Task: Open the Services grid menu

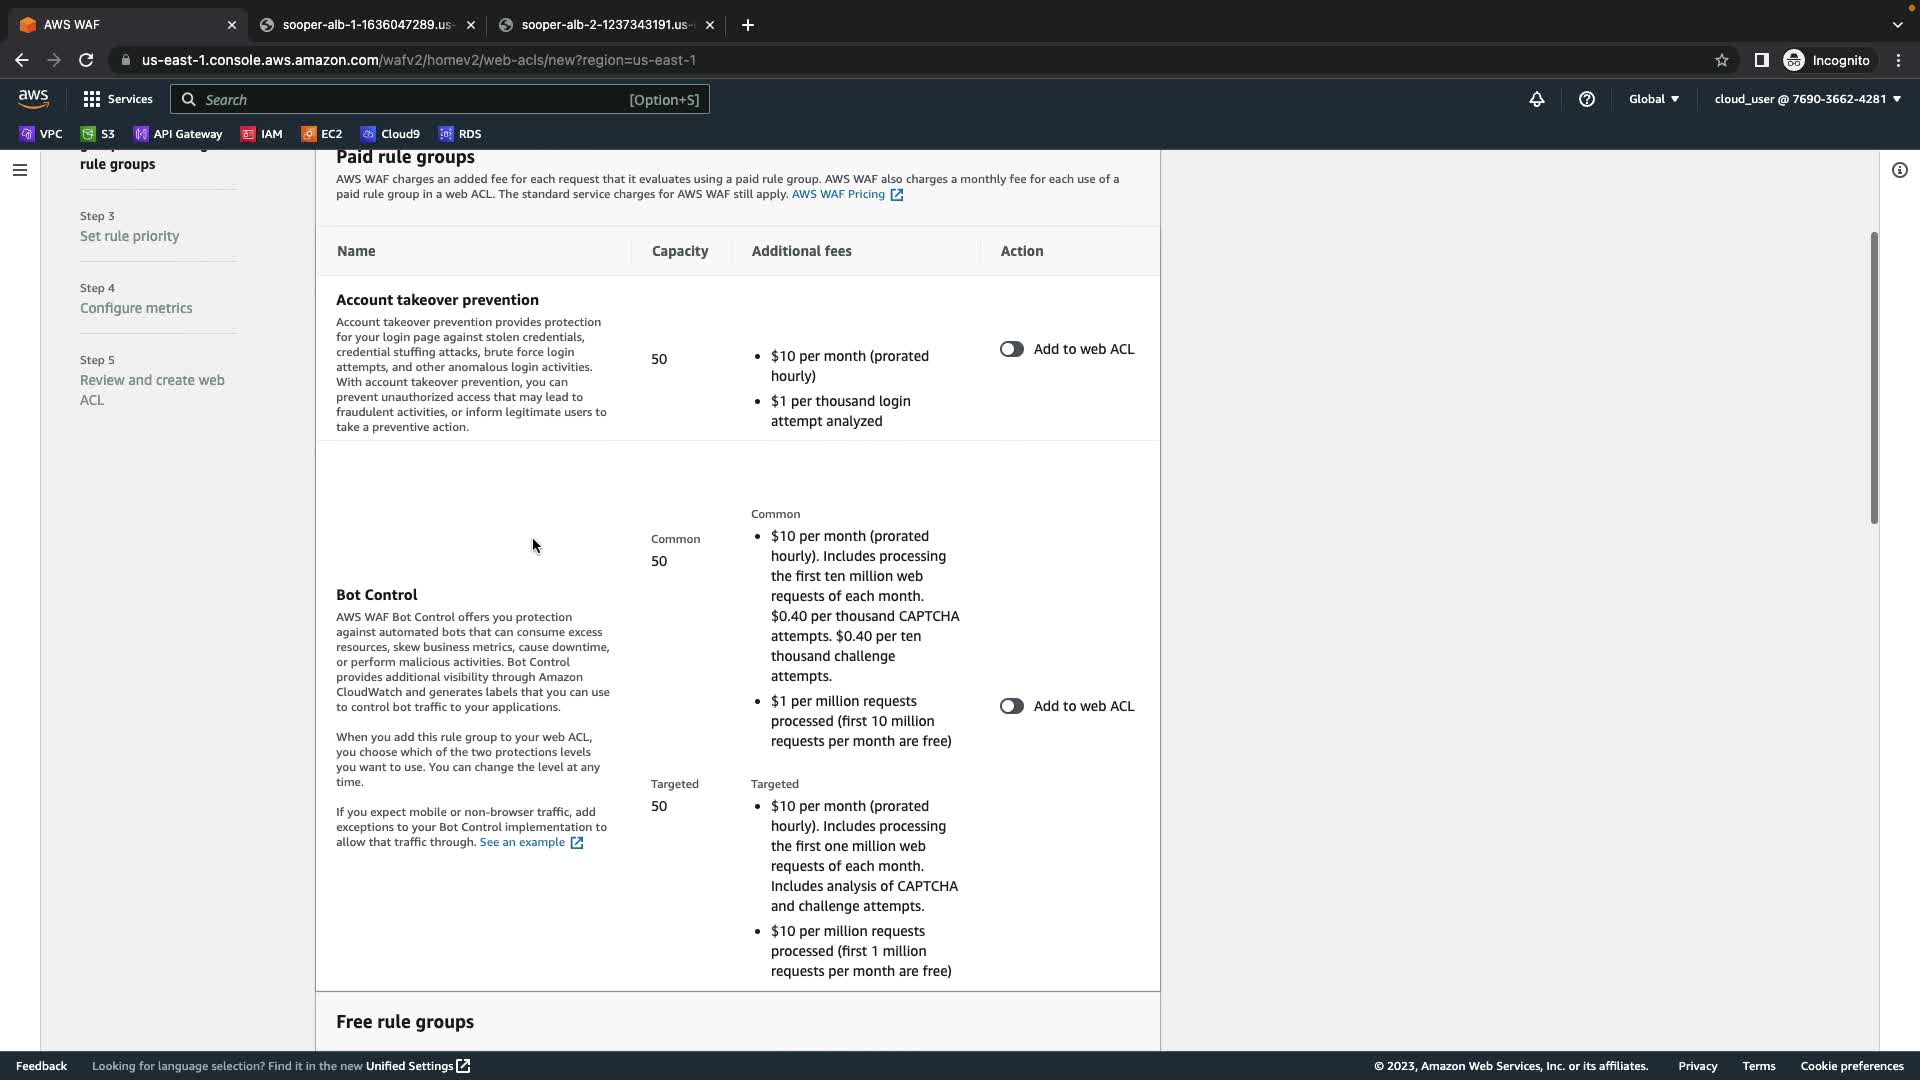Action: [118, 99]
